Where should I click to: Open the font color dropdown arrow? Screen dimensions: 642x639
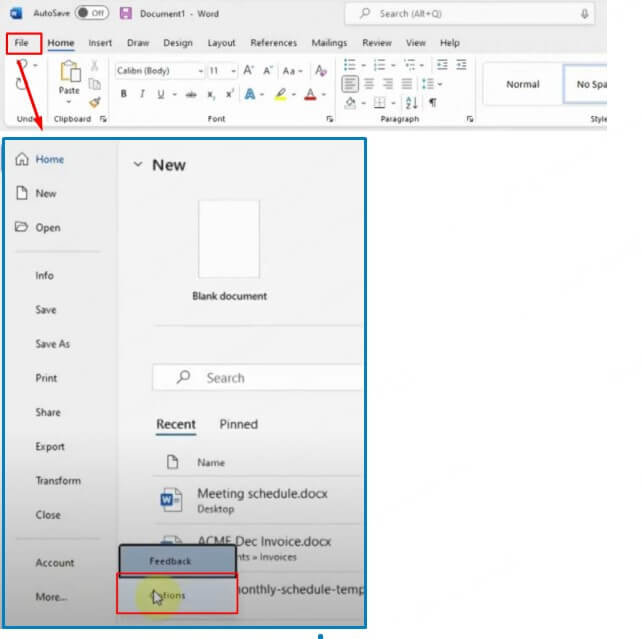tap(324, 95)
